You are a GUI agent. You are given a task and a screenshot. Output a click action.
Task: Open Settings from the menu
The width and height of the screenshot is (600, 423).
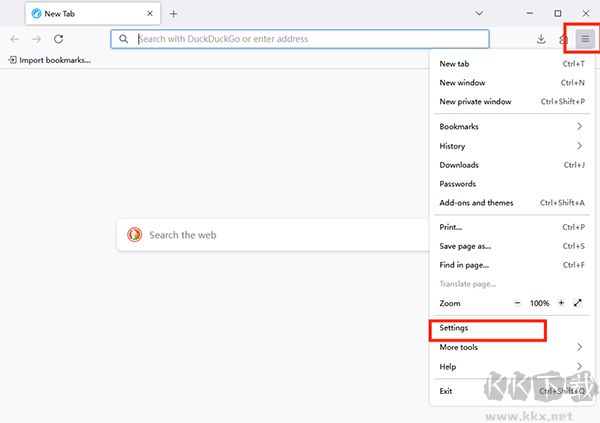pos(454,328)
